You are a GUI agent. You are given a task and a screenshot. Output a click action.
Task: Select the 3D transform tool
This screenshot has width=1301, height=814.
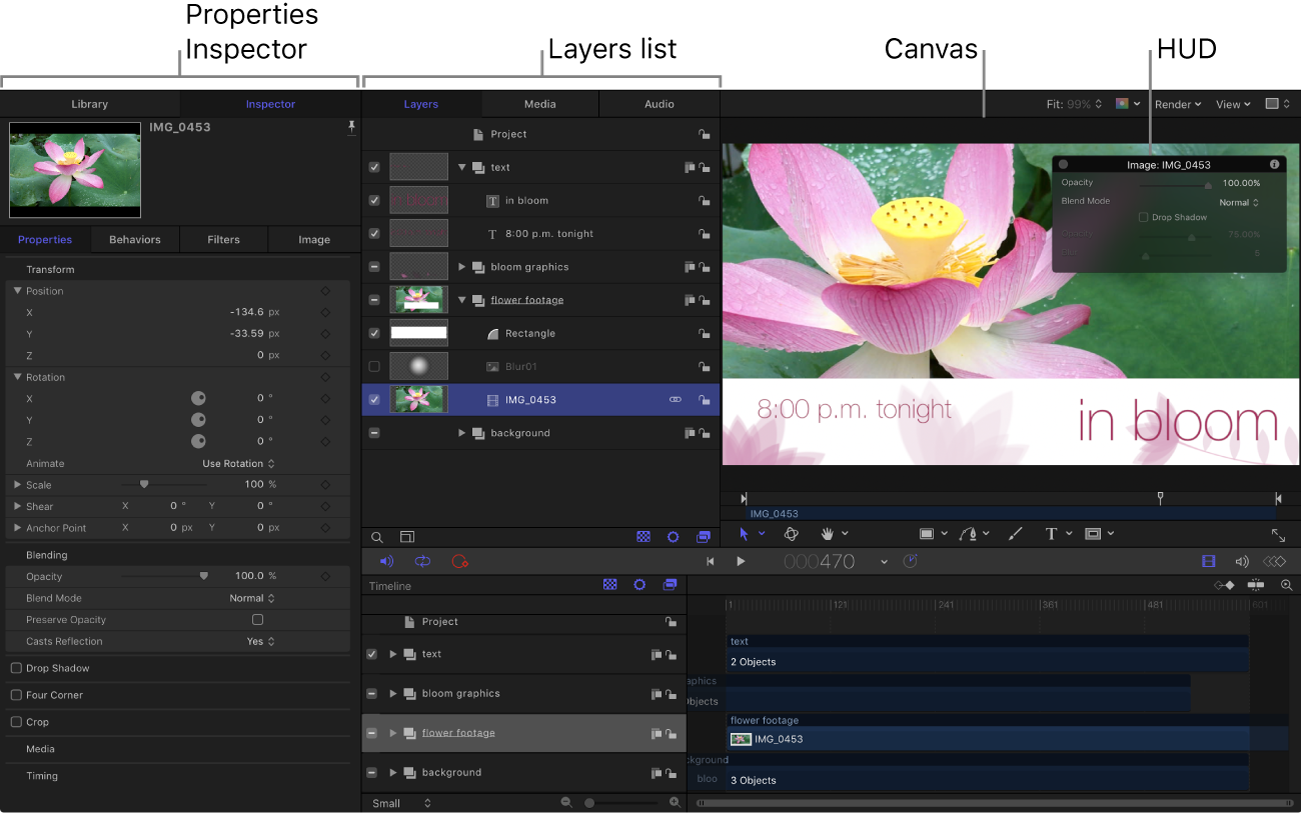point(791,533)
